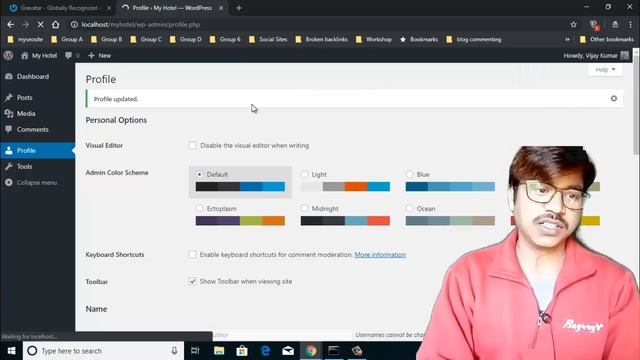640x360 pixels.
Task: Click the Default scheme color palette
Action: coord(240,187)
